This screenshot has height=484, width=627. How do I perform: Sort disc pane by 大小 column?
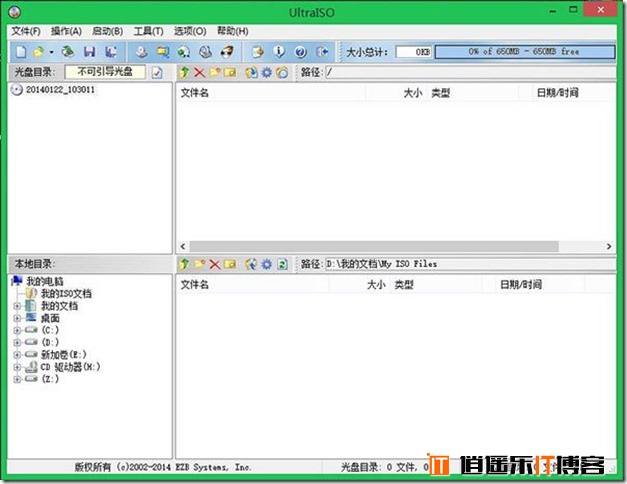(413, 93)
